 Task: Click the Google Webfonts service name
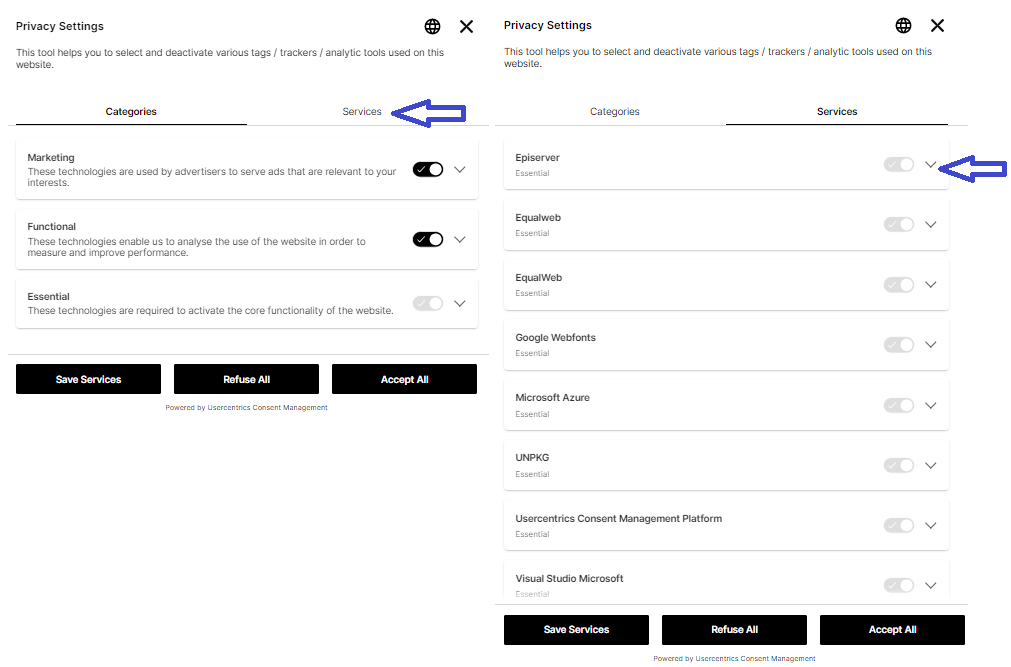(555, 337)
